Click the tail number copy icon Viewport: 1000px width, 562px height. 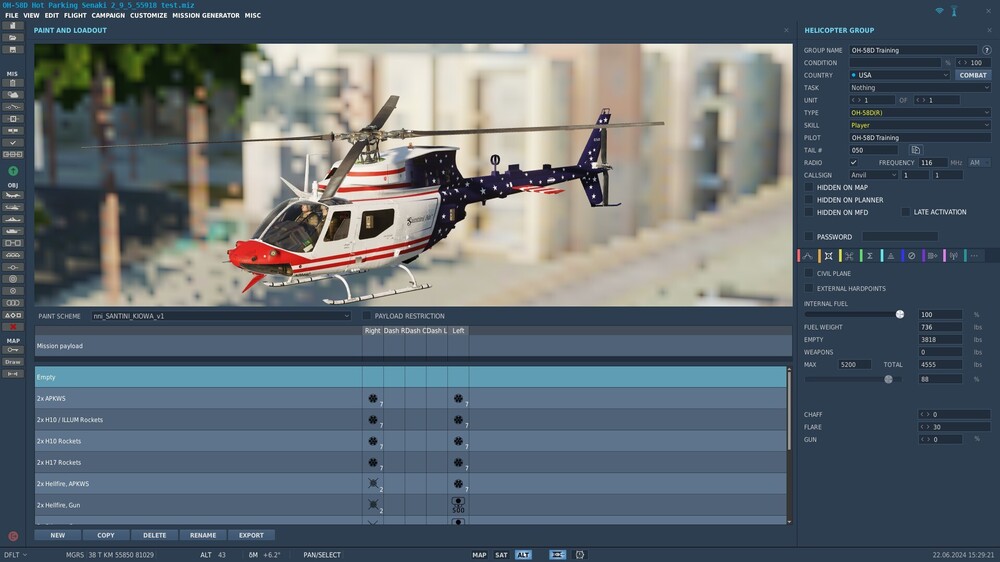coord(915,150)
